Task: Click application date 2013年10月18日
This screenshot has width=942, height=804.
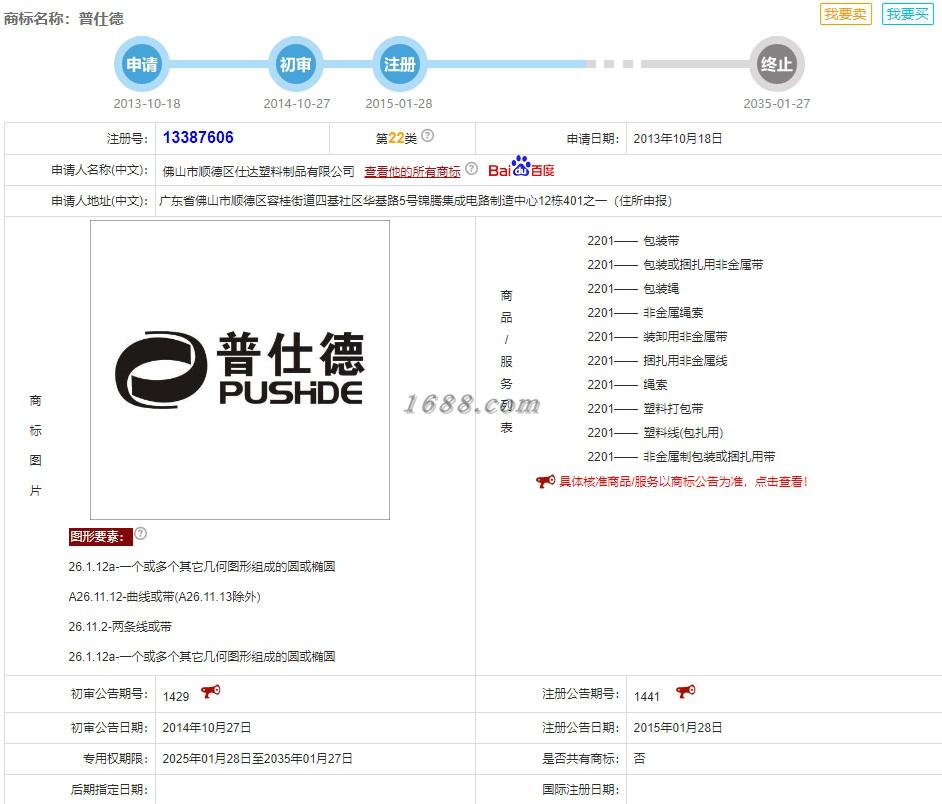Action: click(x=678, y=139)
